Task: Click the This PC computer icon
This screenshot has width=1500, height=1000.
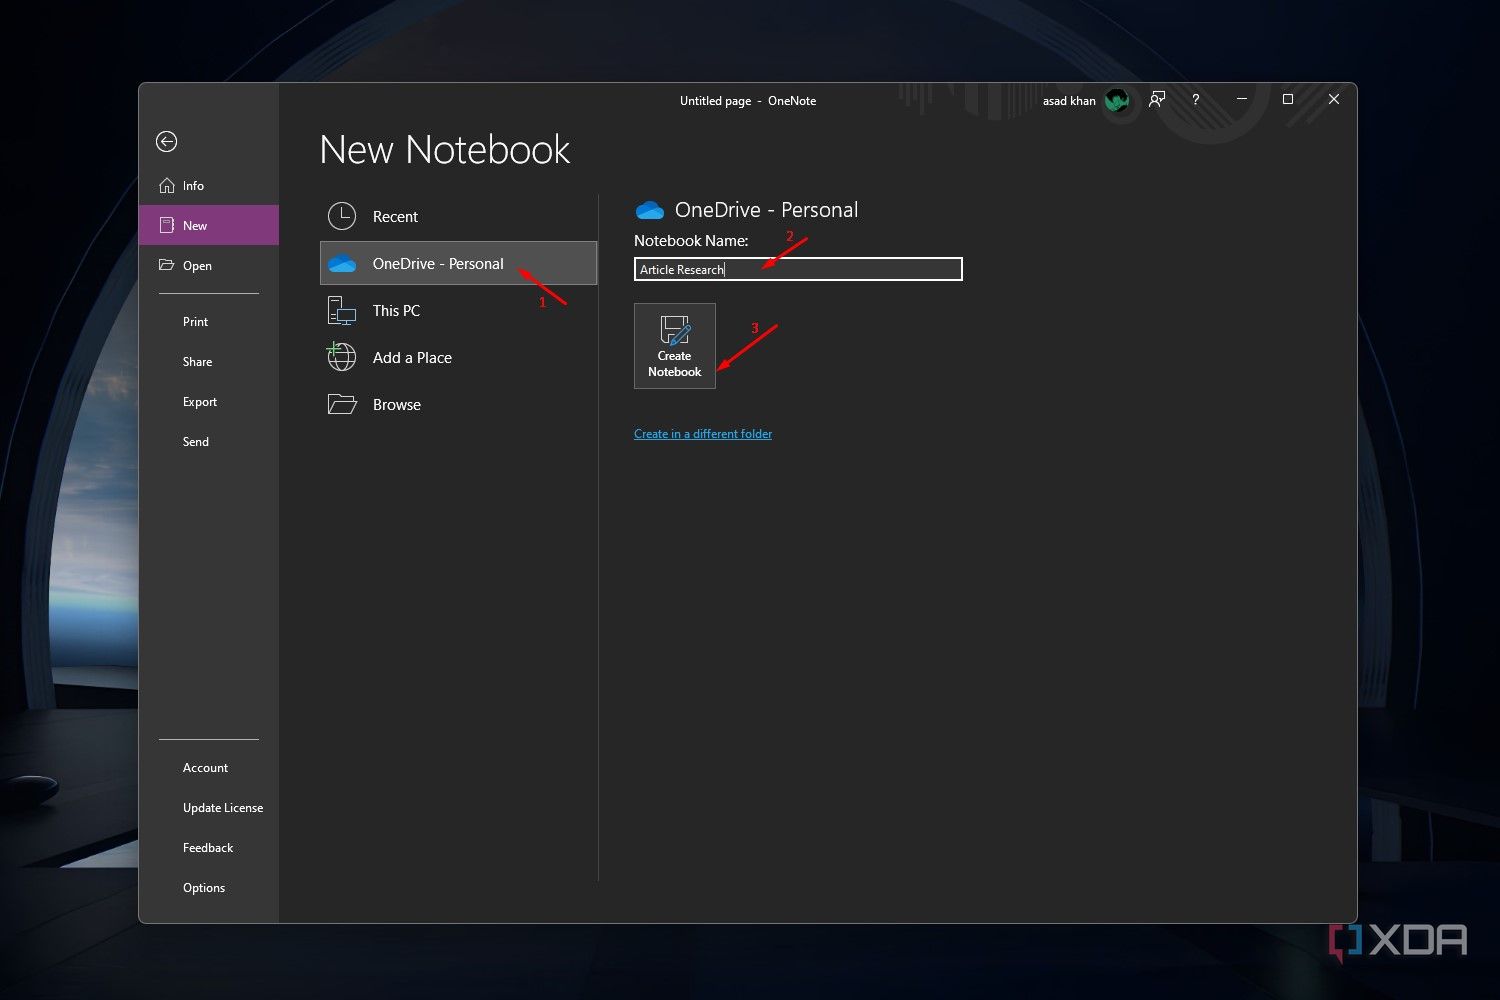Action: [x=342, y=311]
